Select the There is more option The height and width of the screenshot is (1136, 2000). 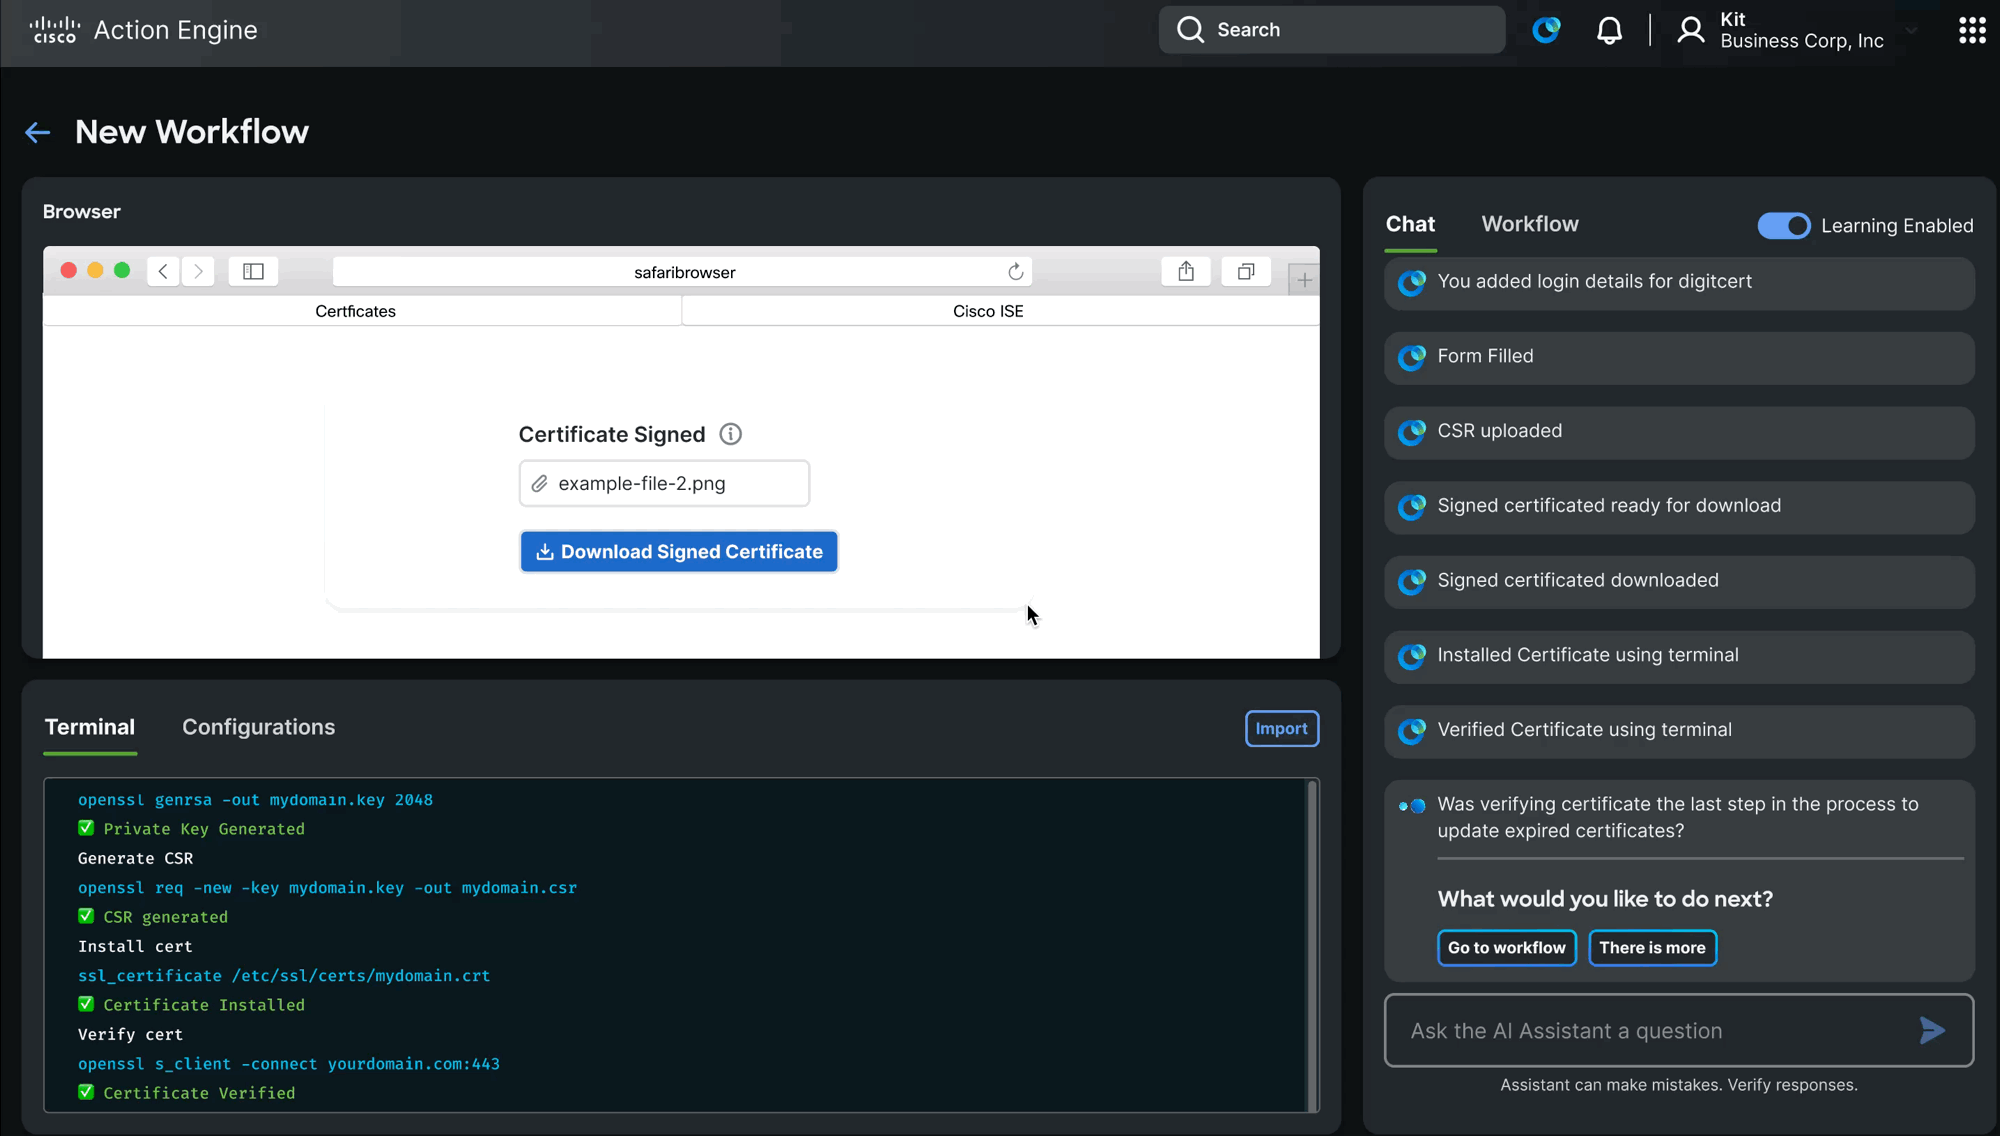click(x=1652, y=948)
